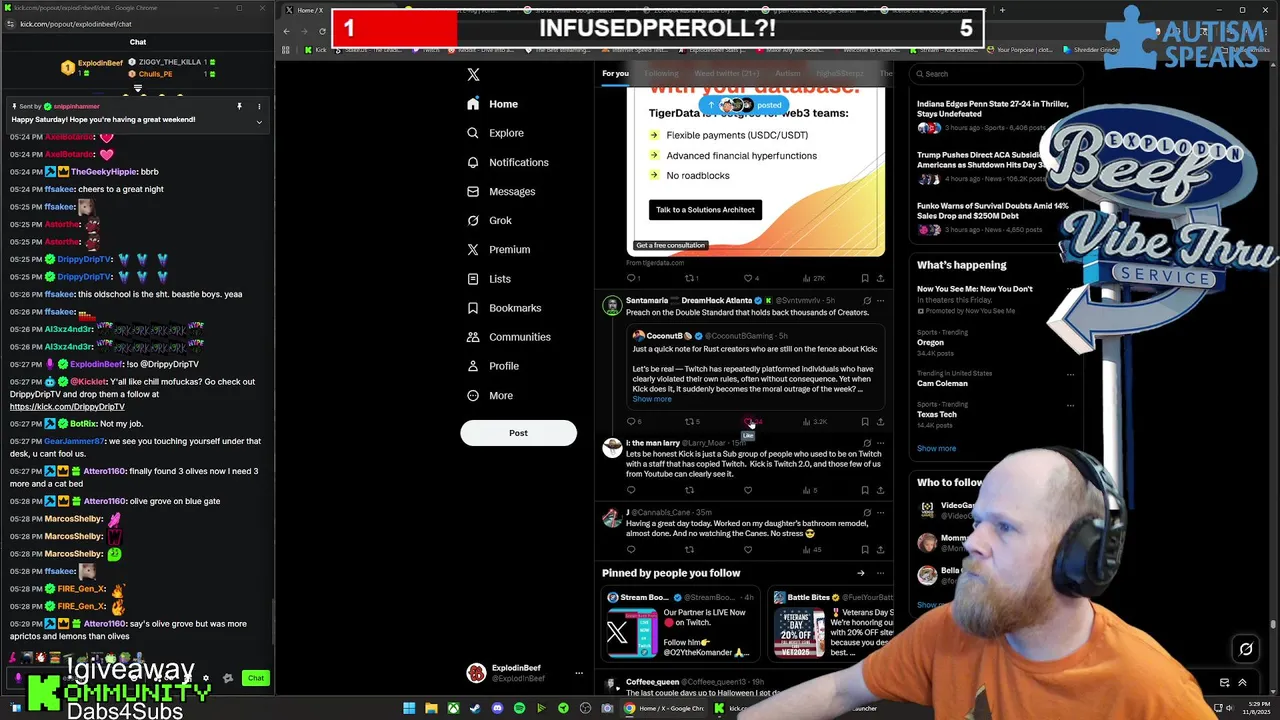Open the Windows Start menu

click(409, 708)
